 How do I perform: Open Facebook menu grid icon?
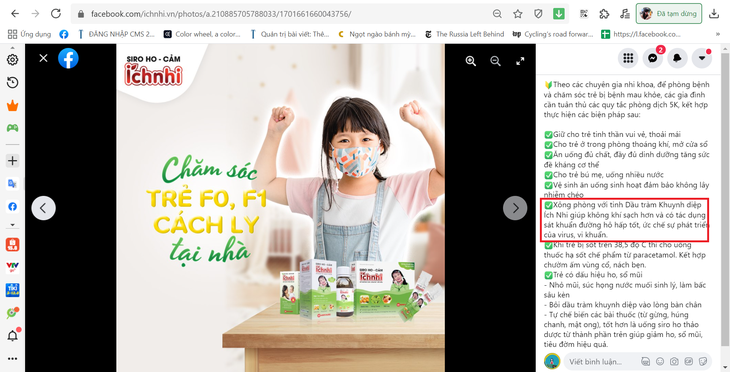pos(629,58)
